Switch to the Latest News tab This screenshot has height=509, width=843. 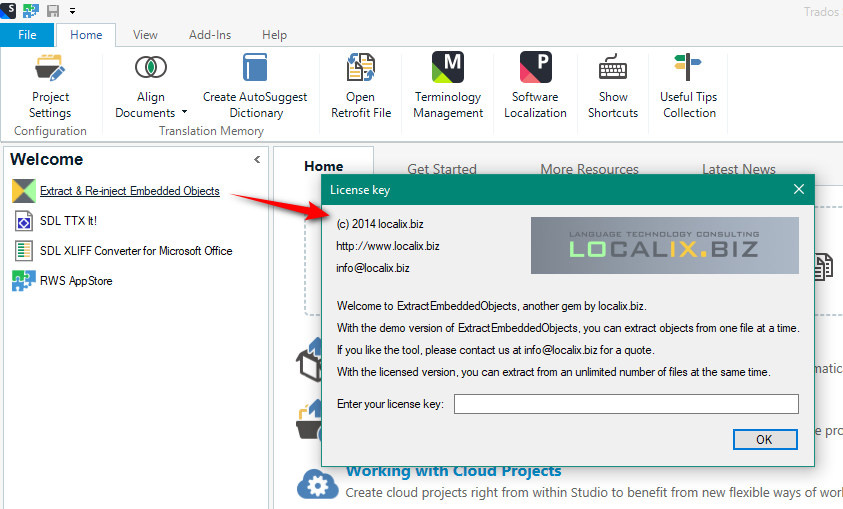[739, 169]
